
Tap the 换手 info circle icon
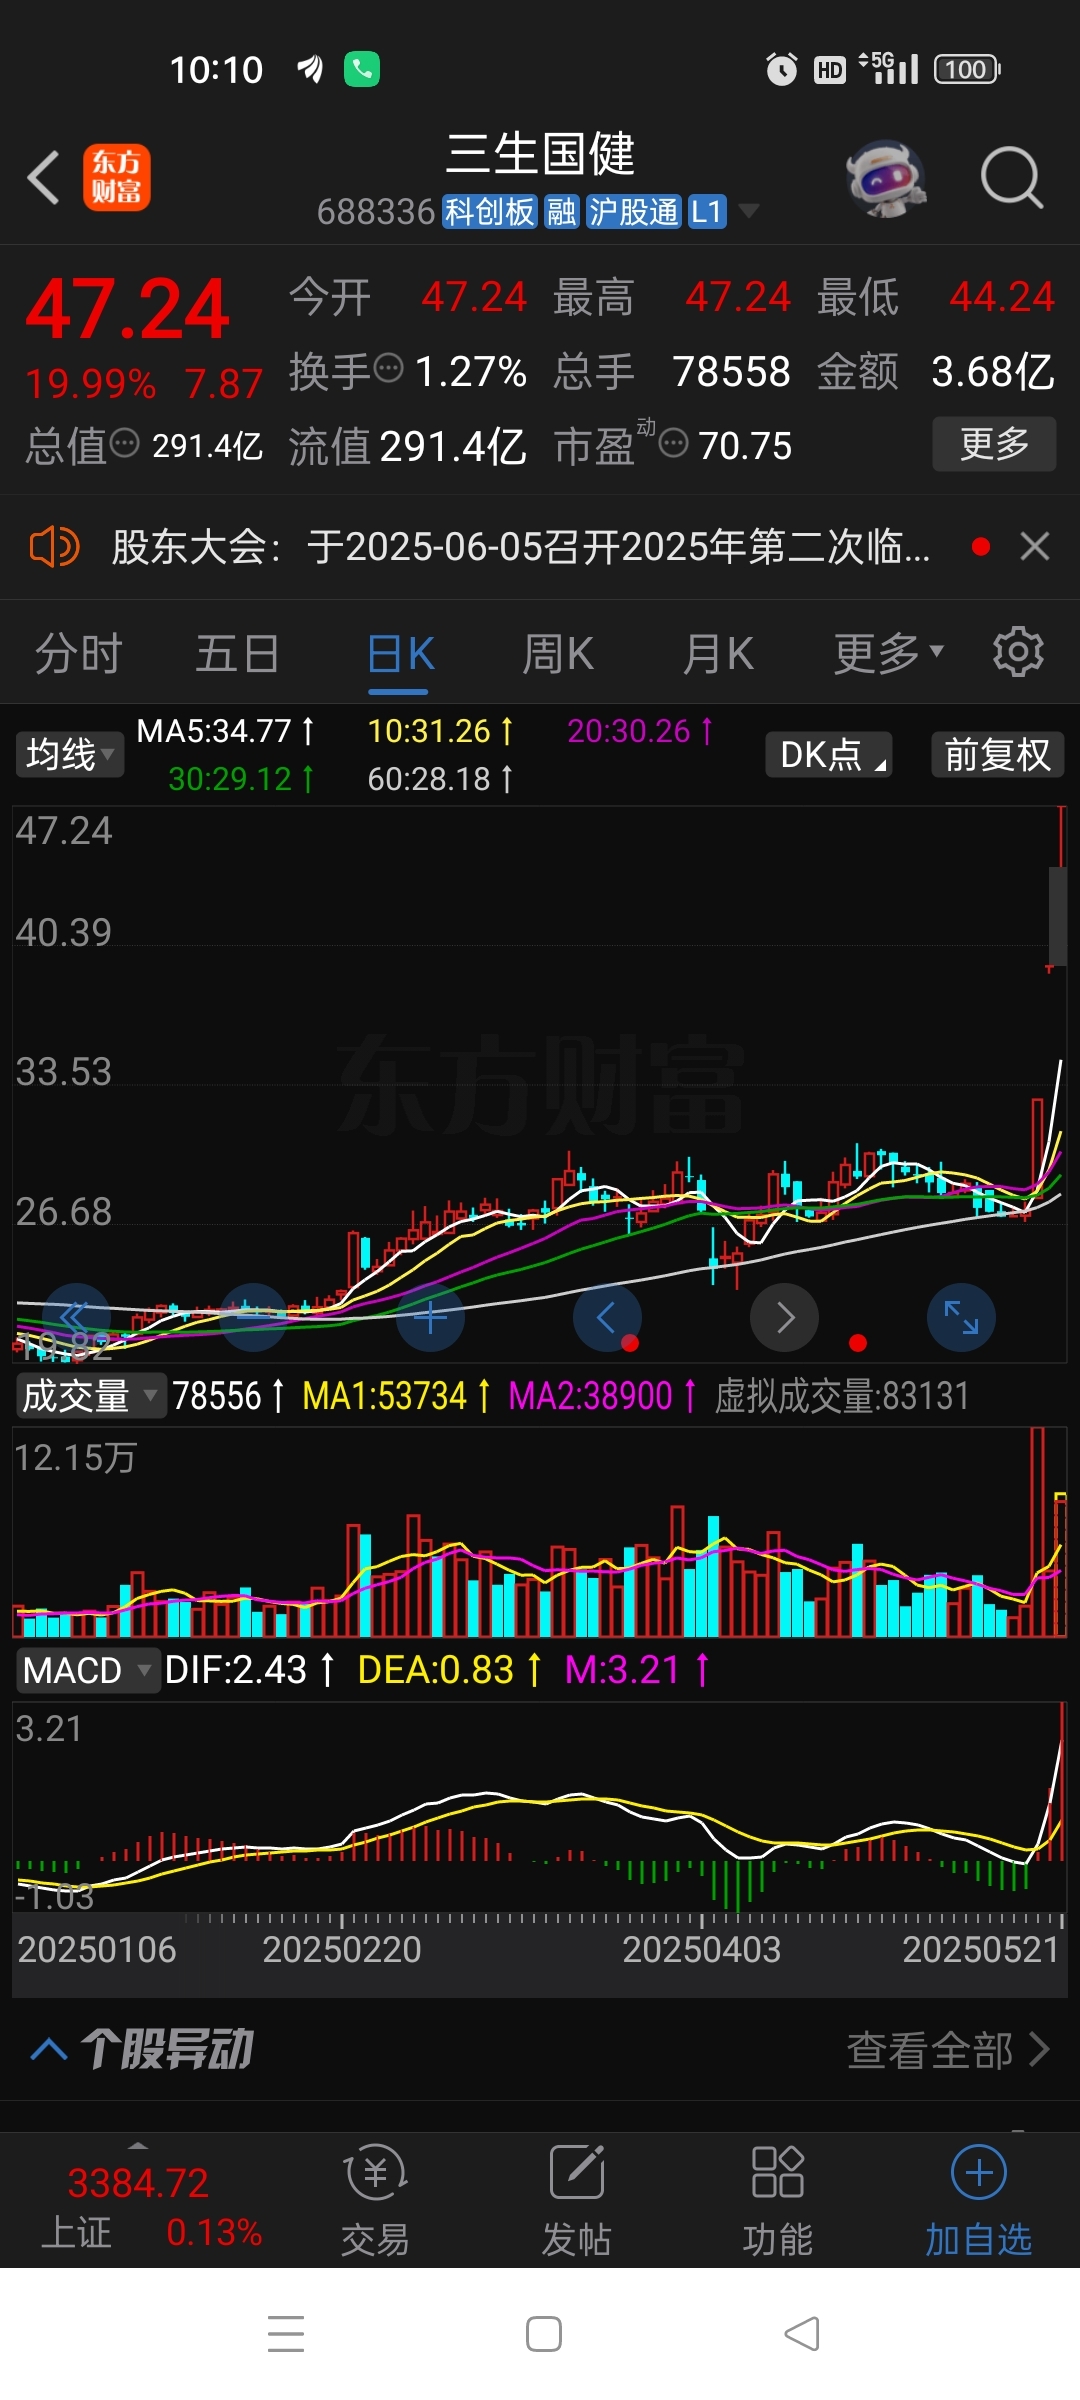tap(388, 368)
